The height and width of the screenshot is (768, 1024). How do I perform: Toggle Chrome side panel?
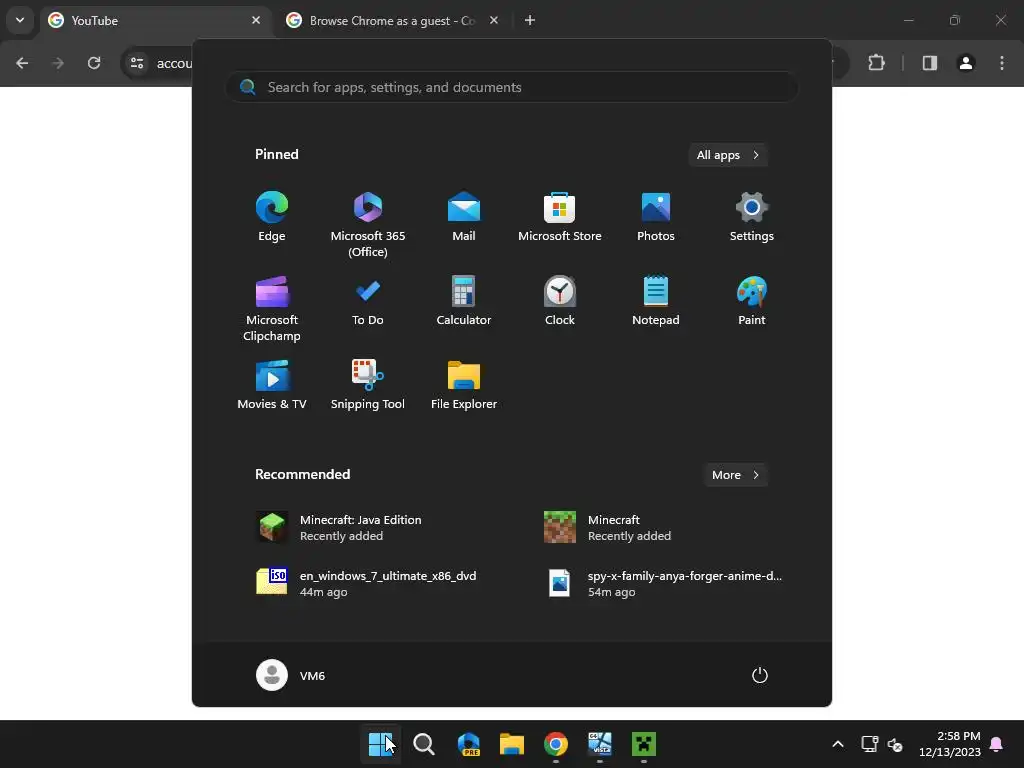click(x=930, y=63)
